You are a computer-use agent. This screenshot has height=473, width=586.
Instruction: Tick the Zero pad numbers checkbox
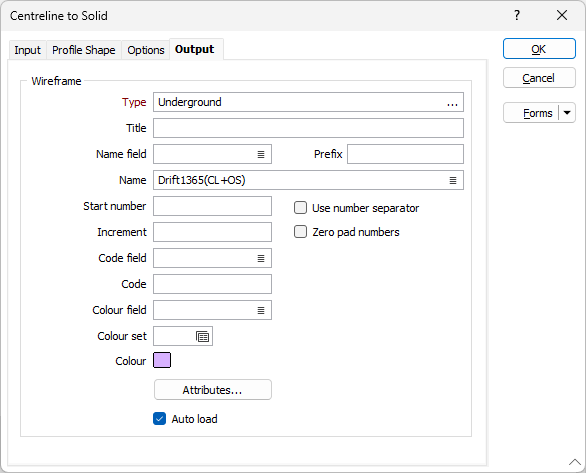click(300, 232)
